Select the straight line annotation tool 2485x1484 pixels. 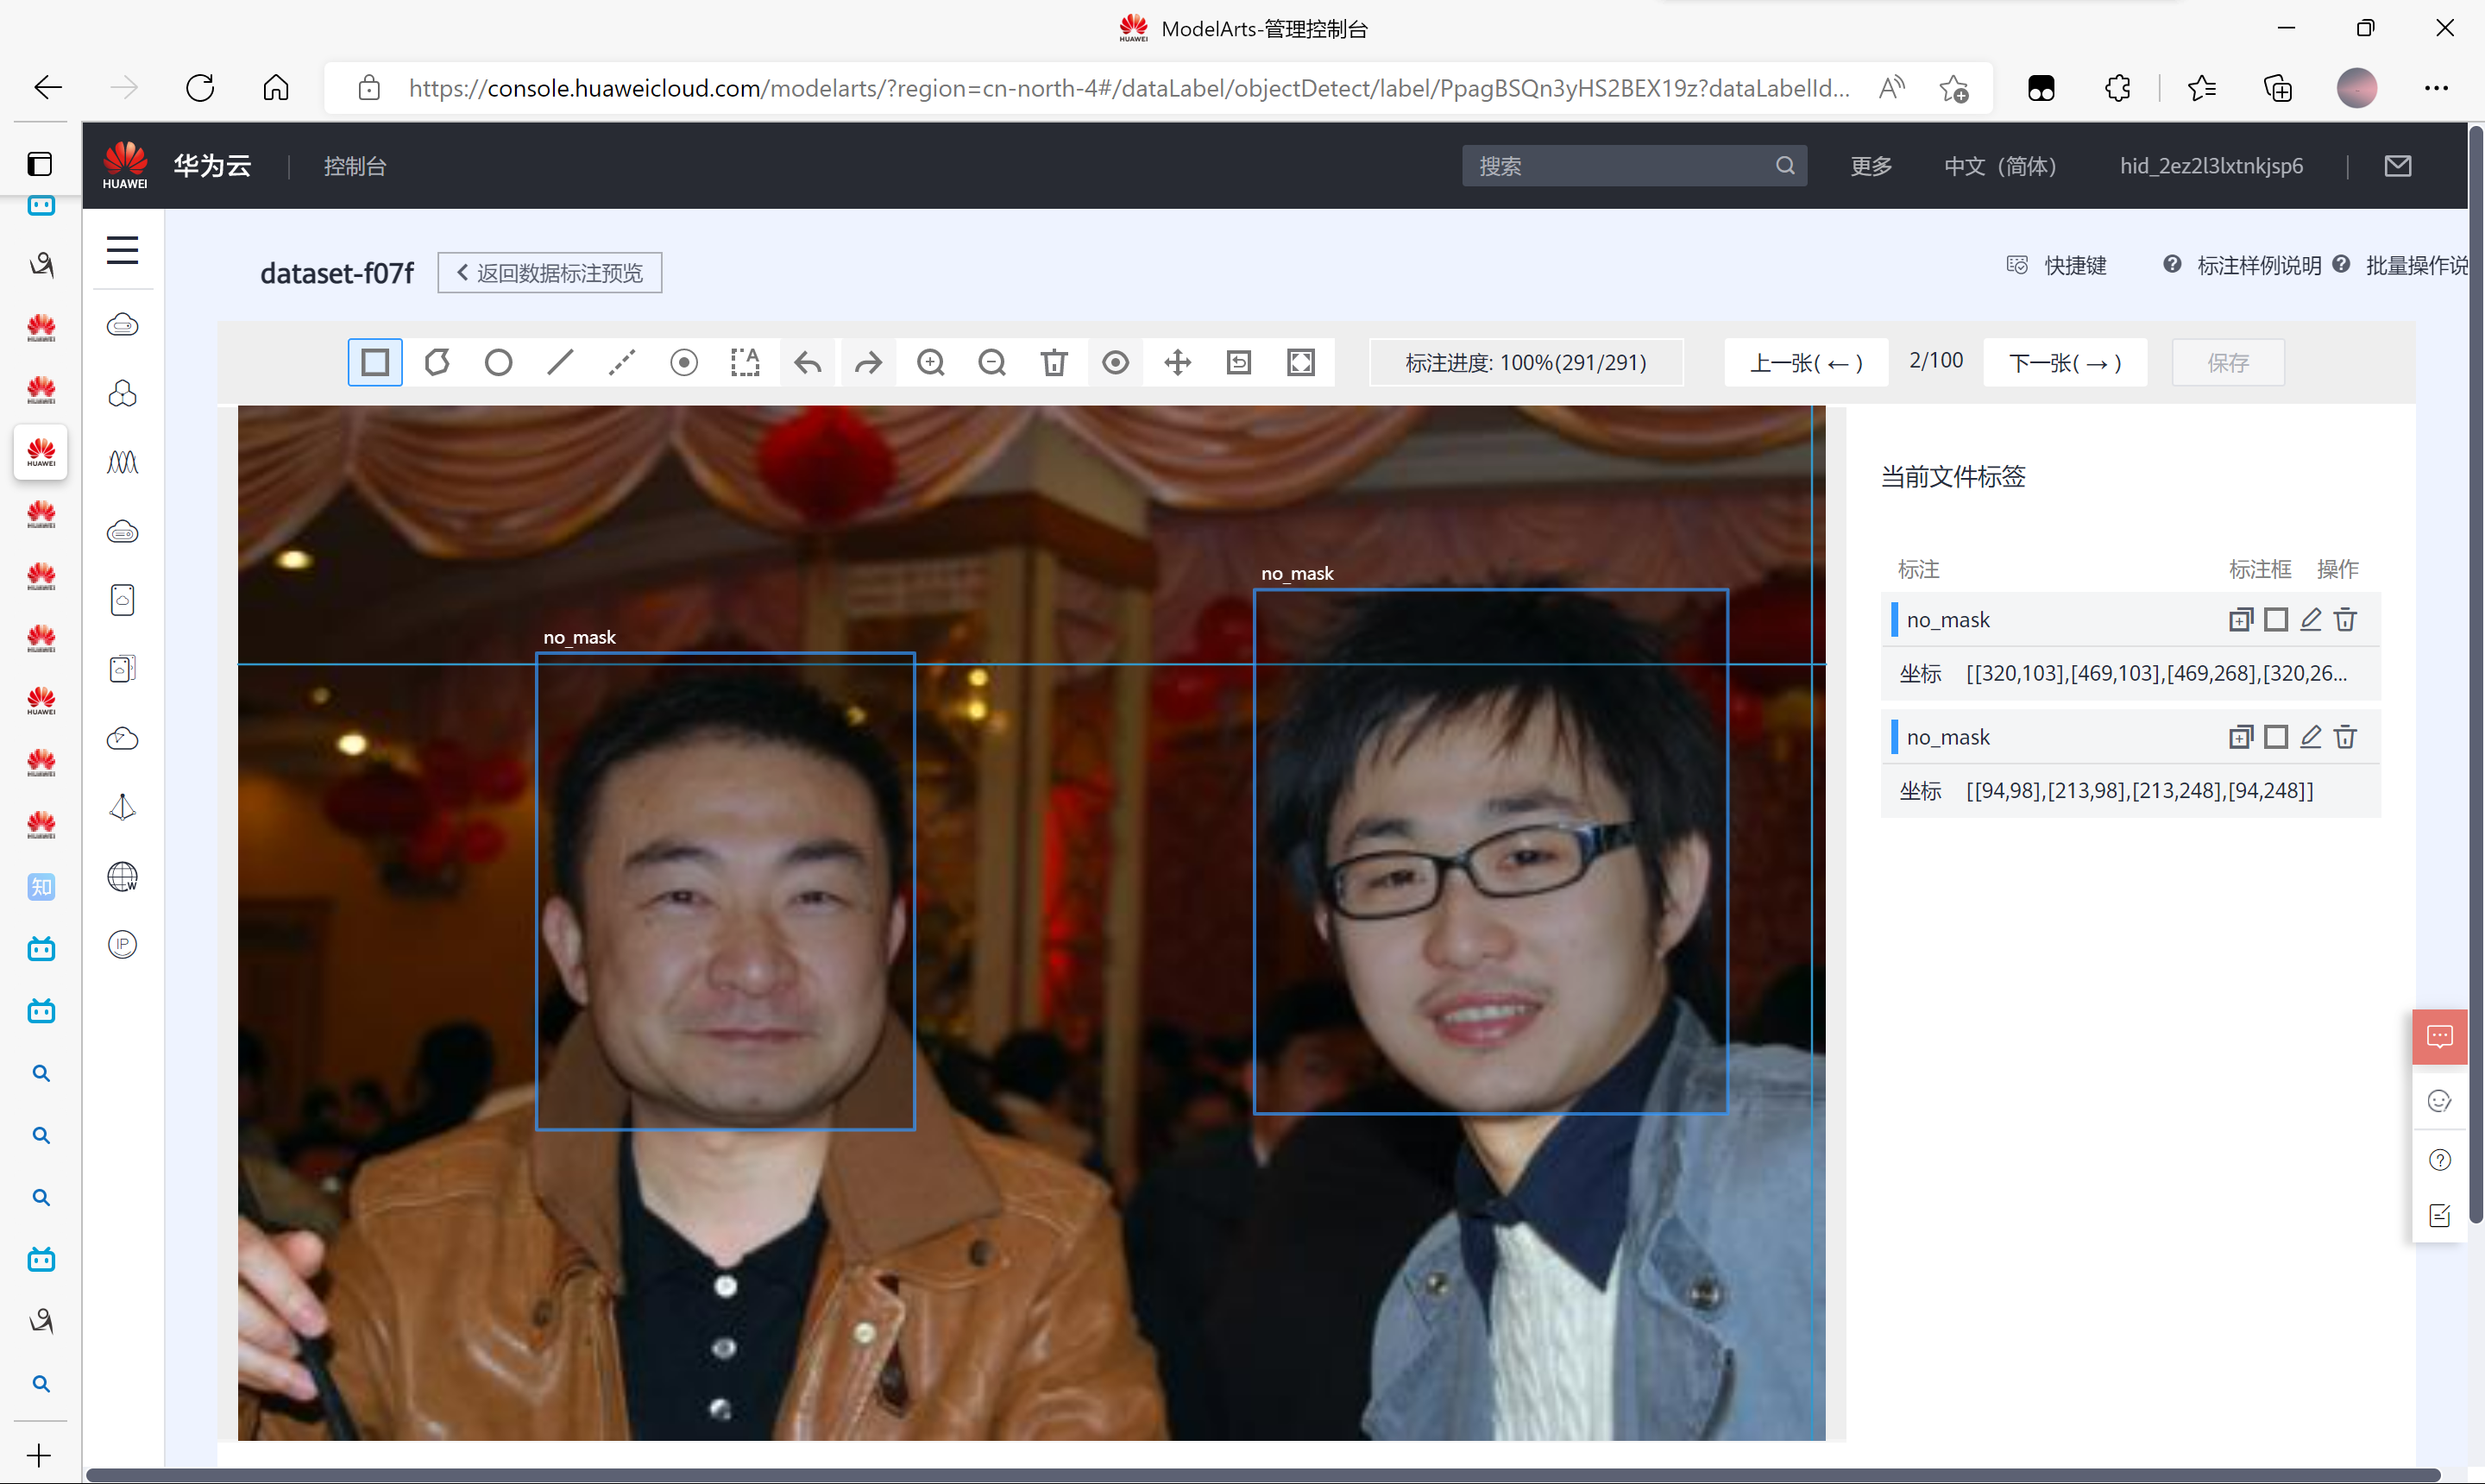tap(560, 362)
